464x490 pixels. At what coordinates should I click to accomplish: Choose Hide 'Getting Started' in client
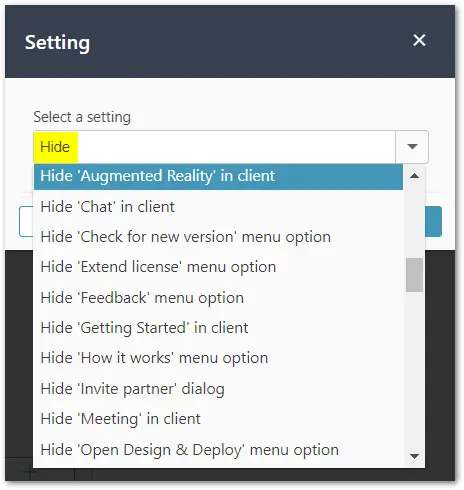click(218, 328)
